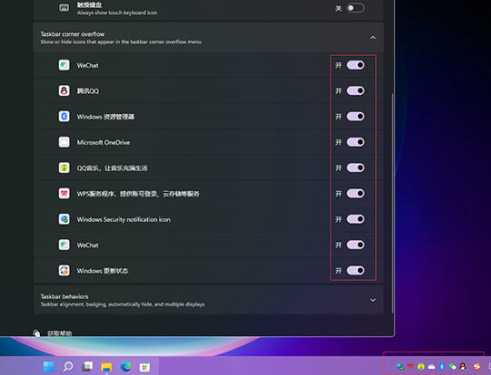Click the WPS icon in the overflow list

coord(64,193)
